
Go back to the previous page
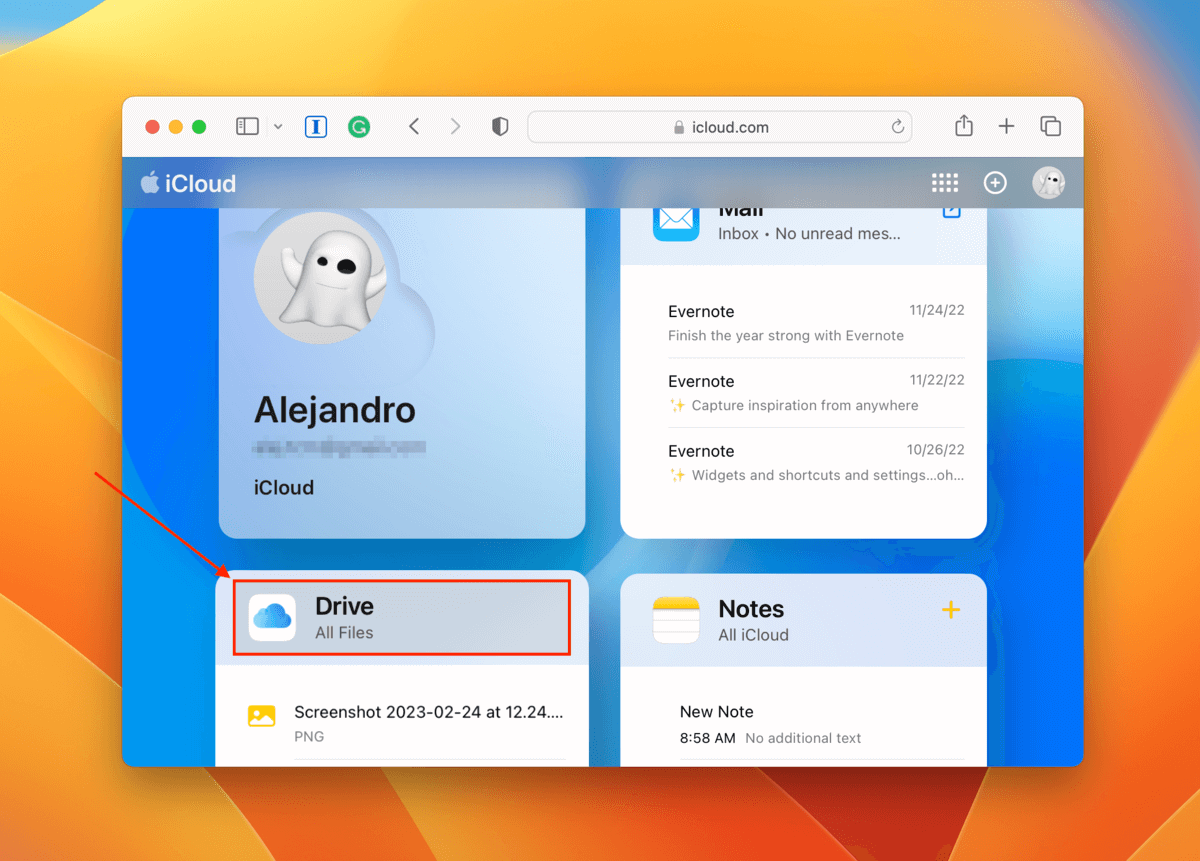(x=414, y=127)
